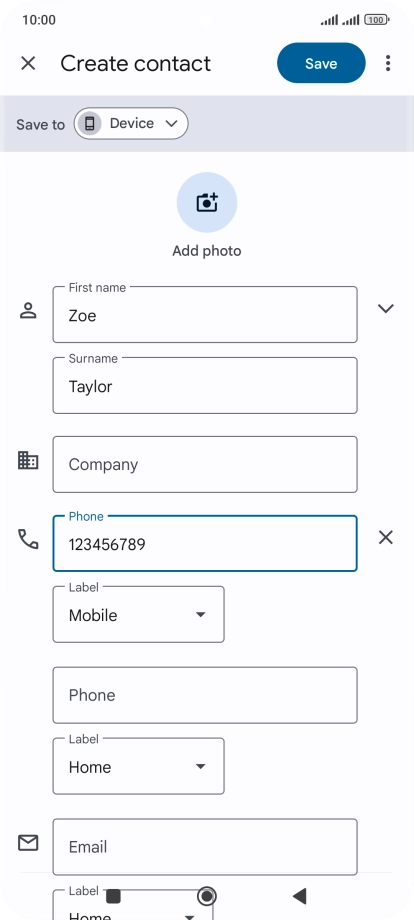Tap the Android home circle button
Viewport: 414px width, 920px height.
click(x=206, y=896)
